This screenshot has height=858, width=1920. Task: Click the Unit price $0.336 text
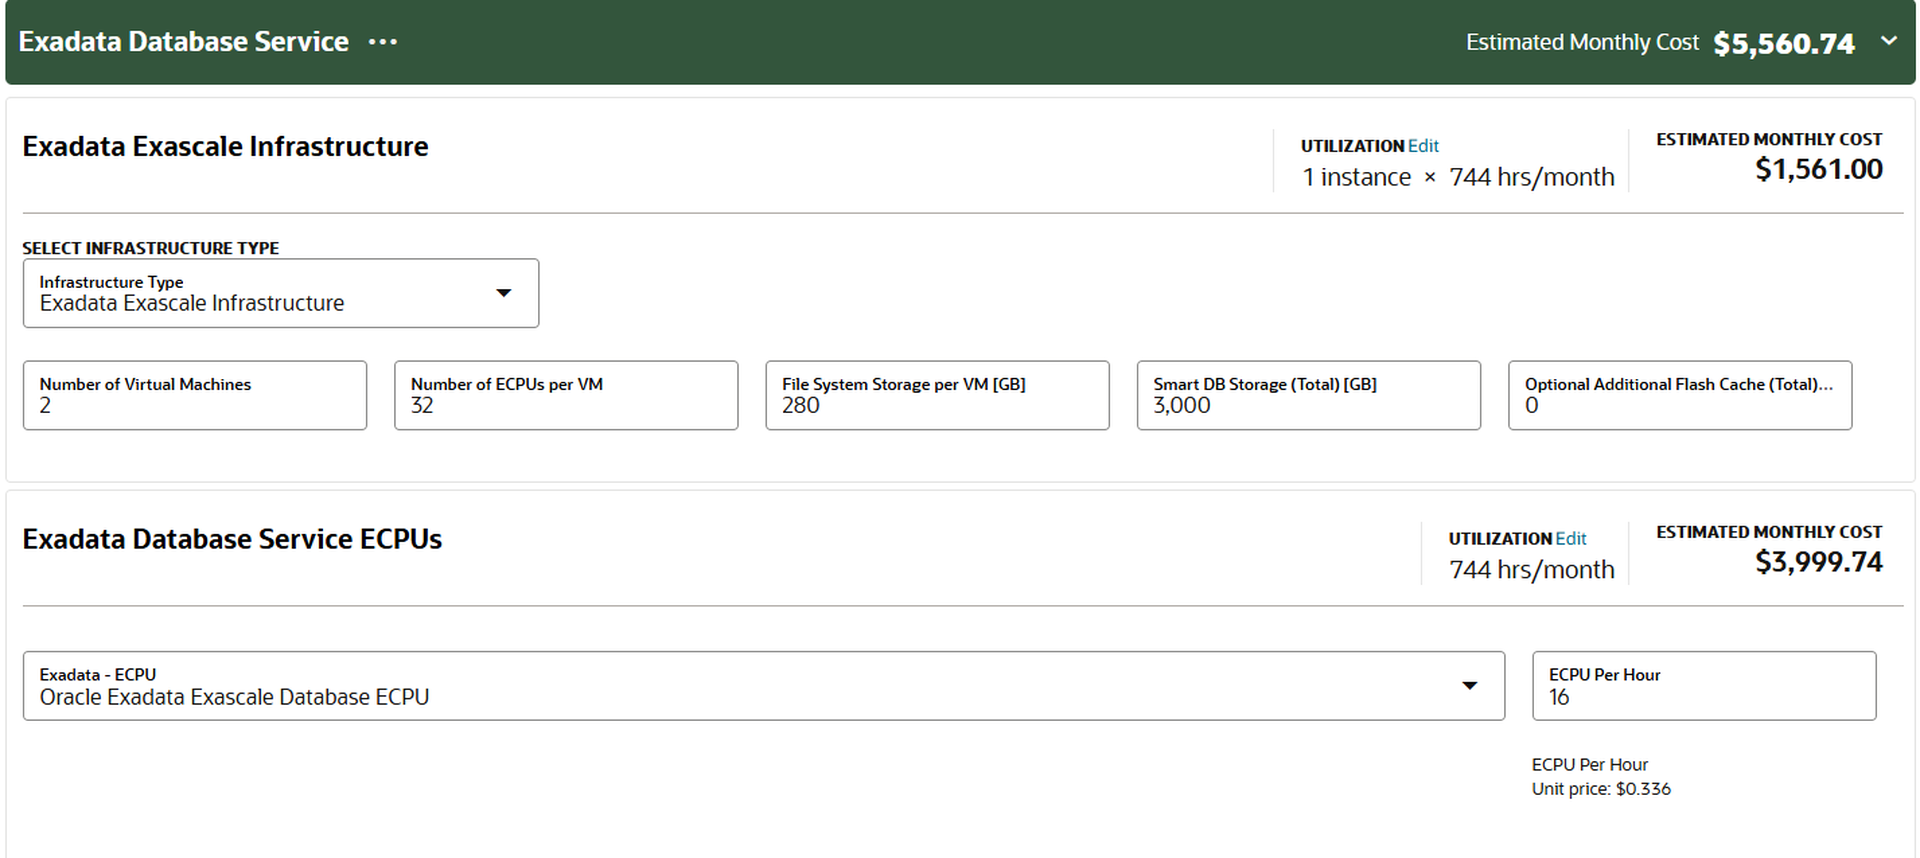coord(1601,789)
